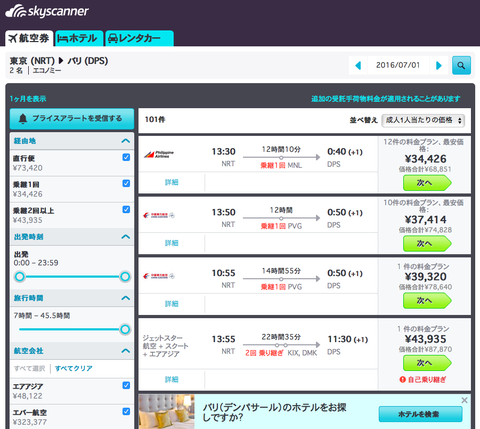Click the Philippine Airlines logo

(159, 154)
